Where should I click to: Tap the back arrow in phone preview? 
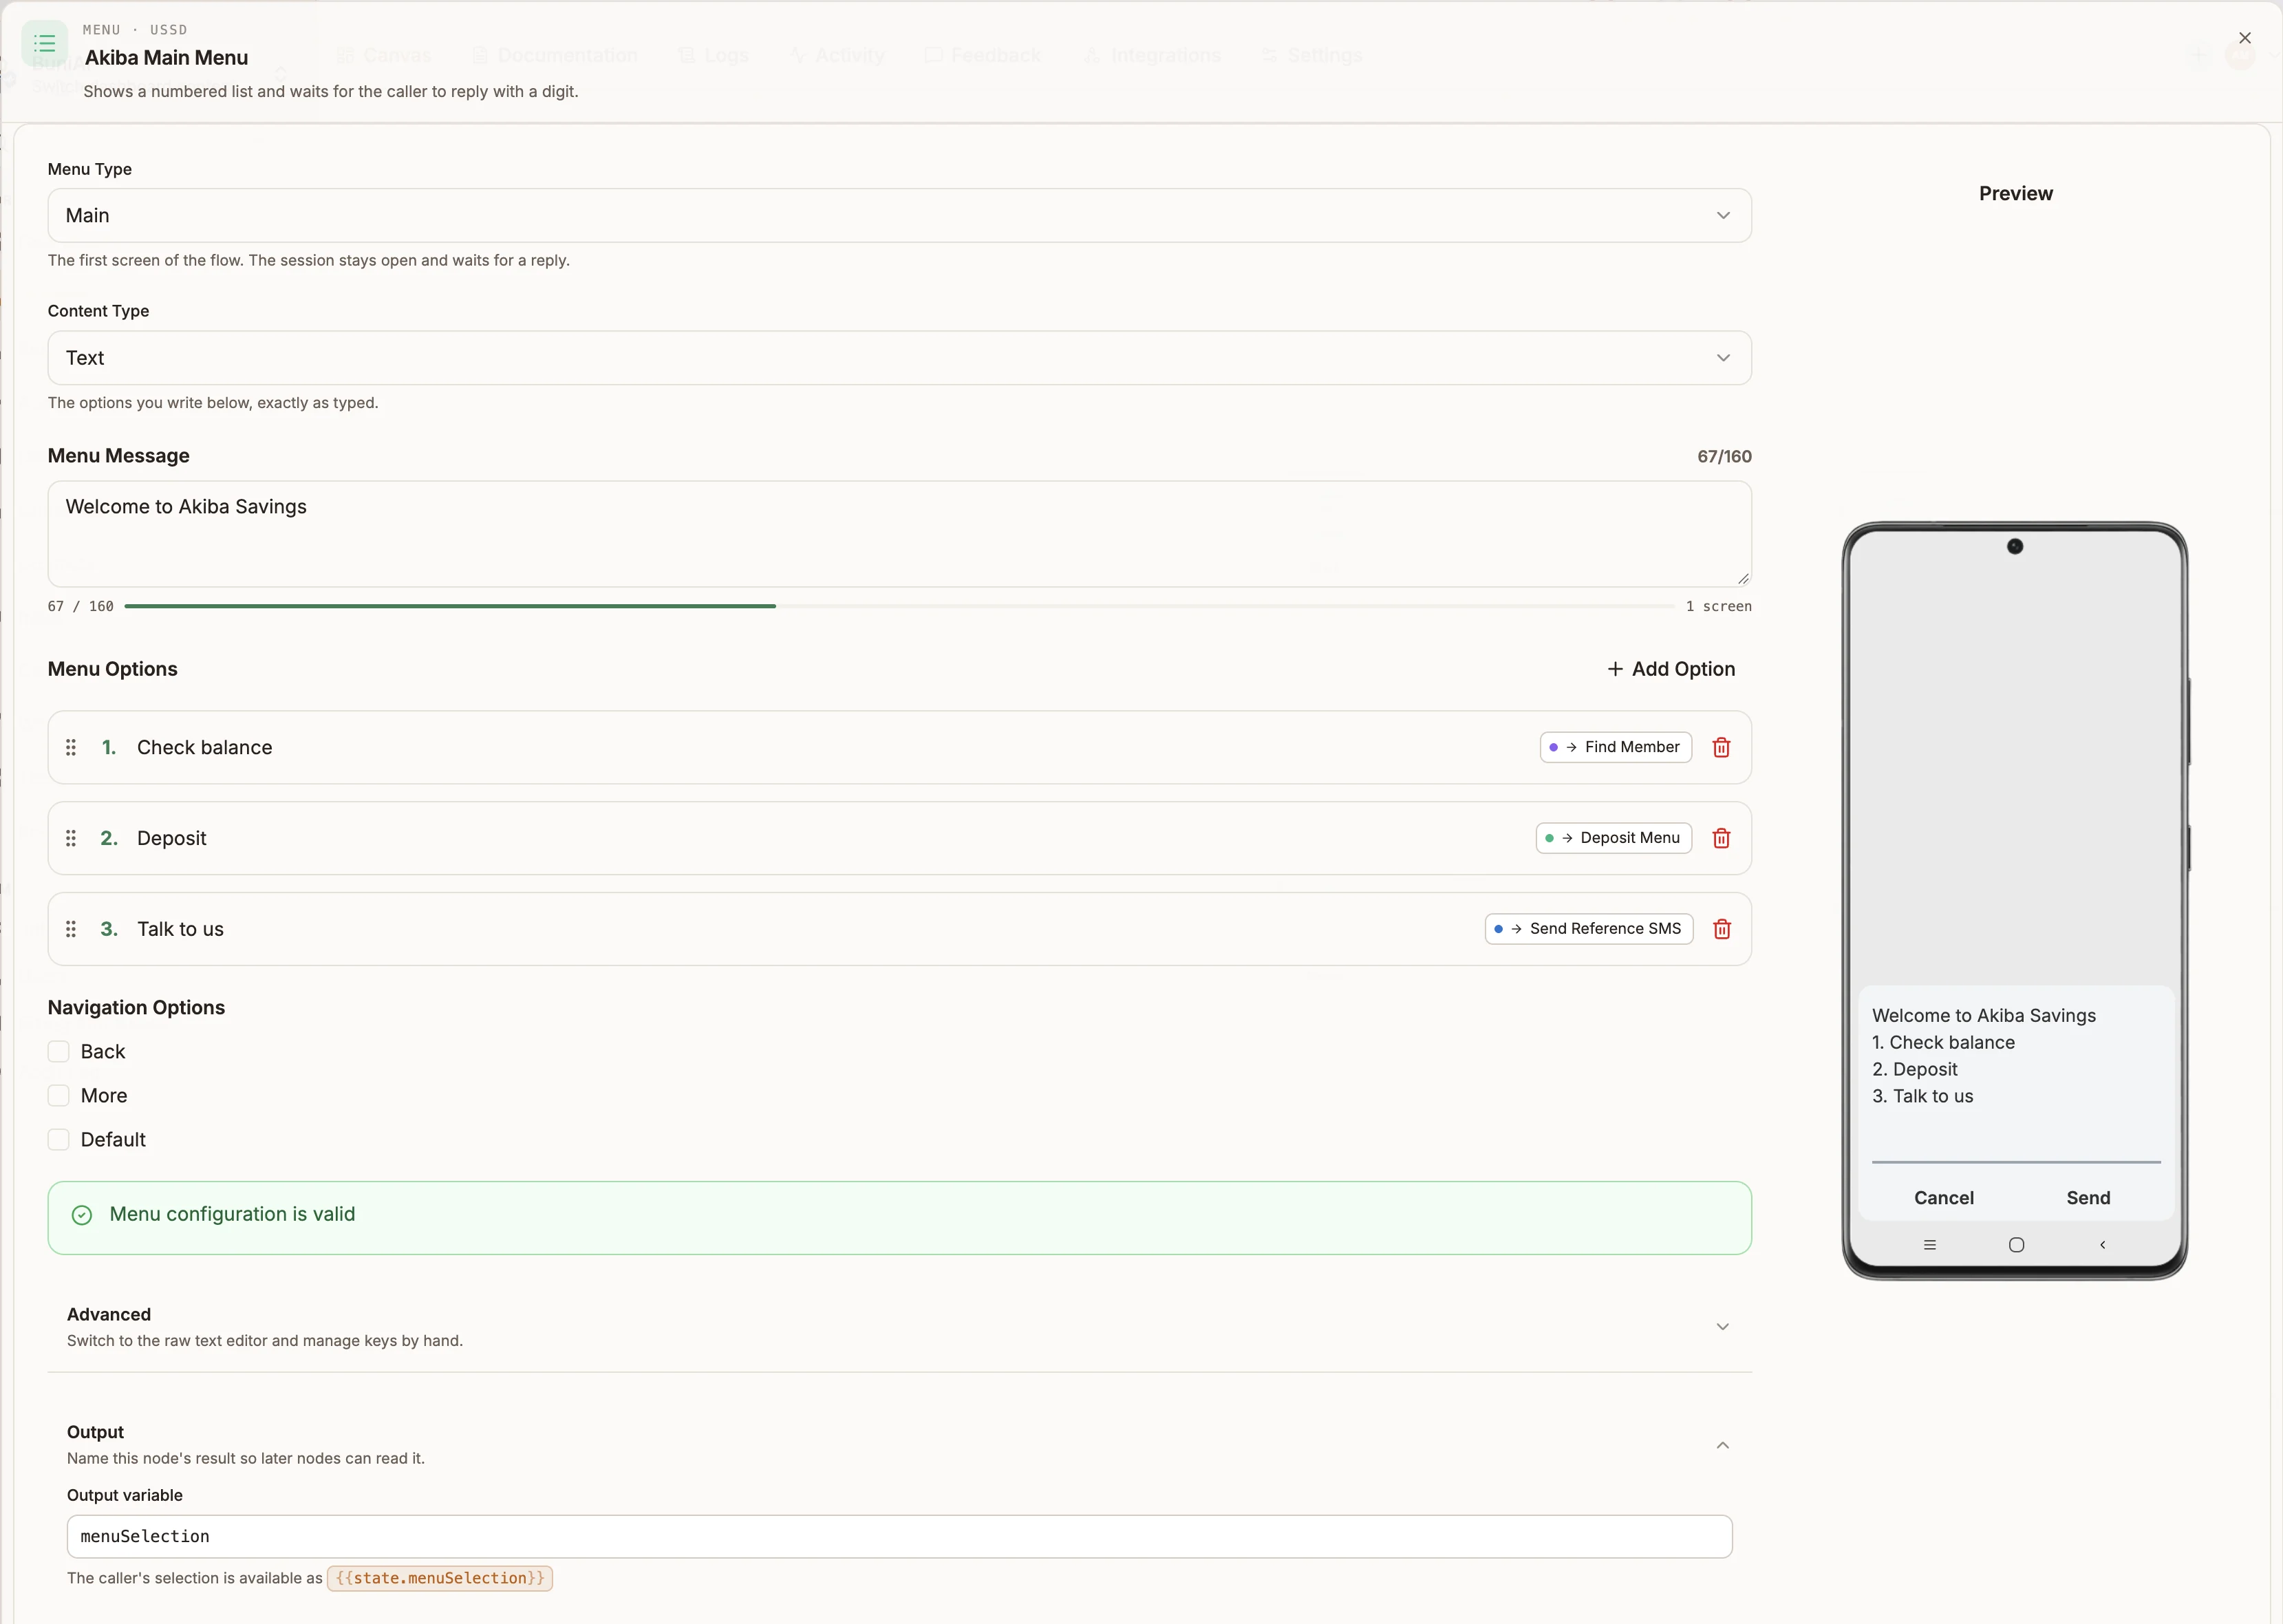click(2102, 1245)
